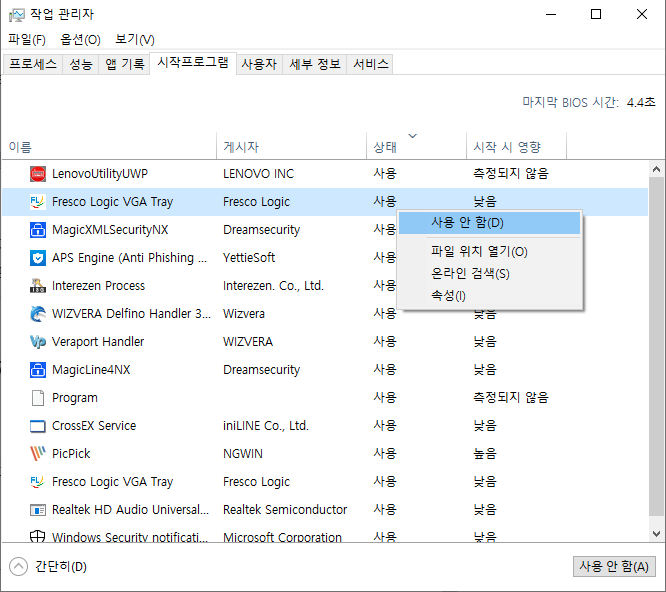Click the blank Program file icon
Image resolution: width=666 pixels, height=592 pixels.
pos(38,398)
